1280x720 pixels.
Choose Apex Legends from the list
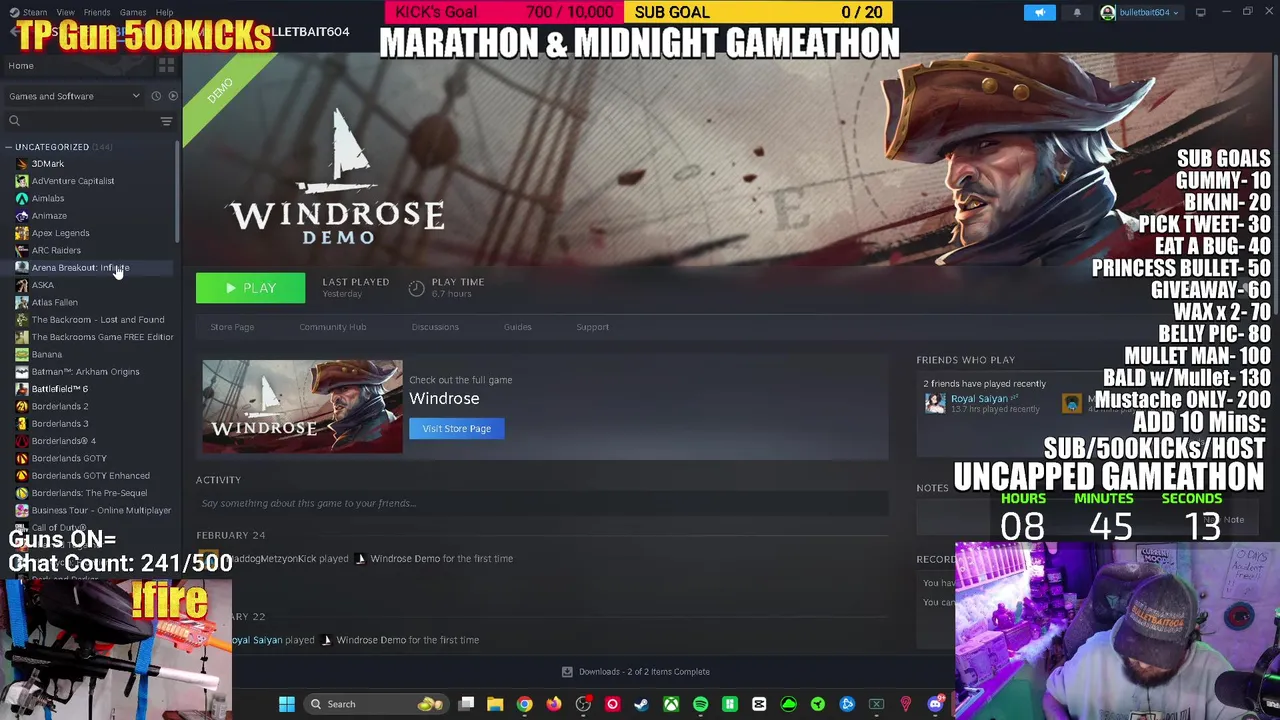click(60, 233)
